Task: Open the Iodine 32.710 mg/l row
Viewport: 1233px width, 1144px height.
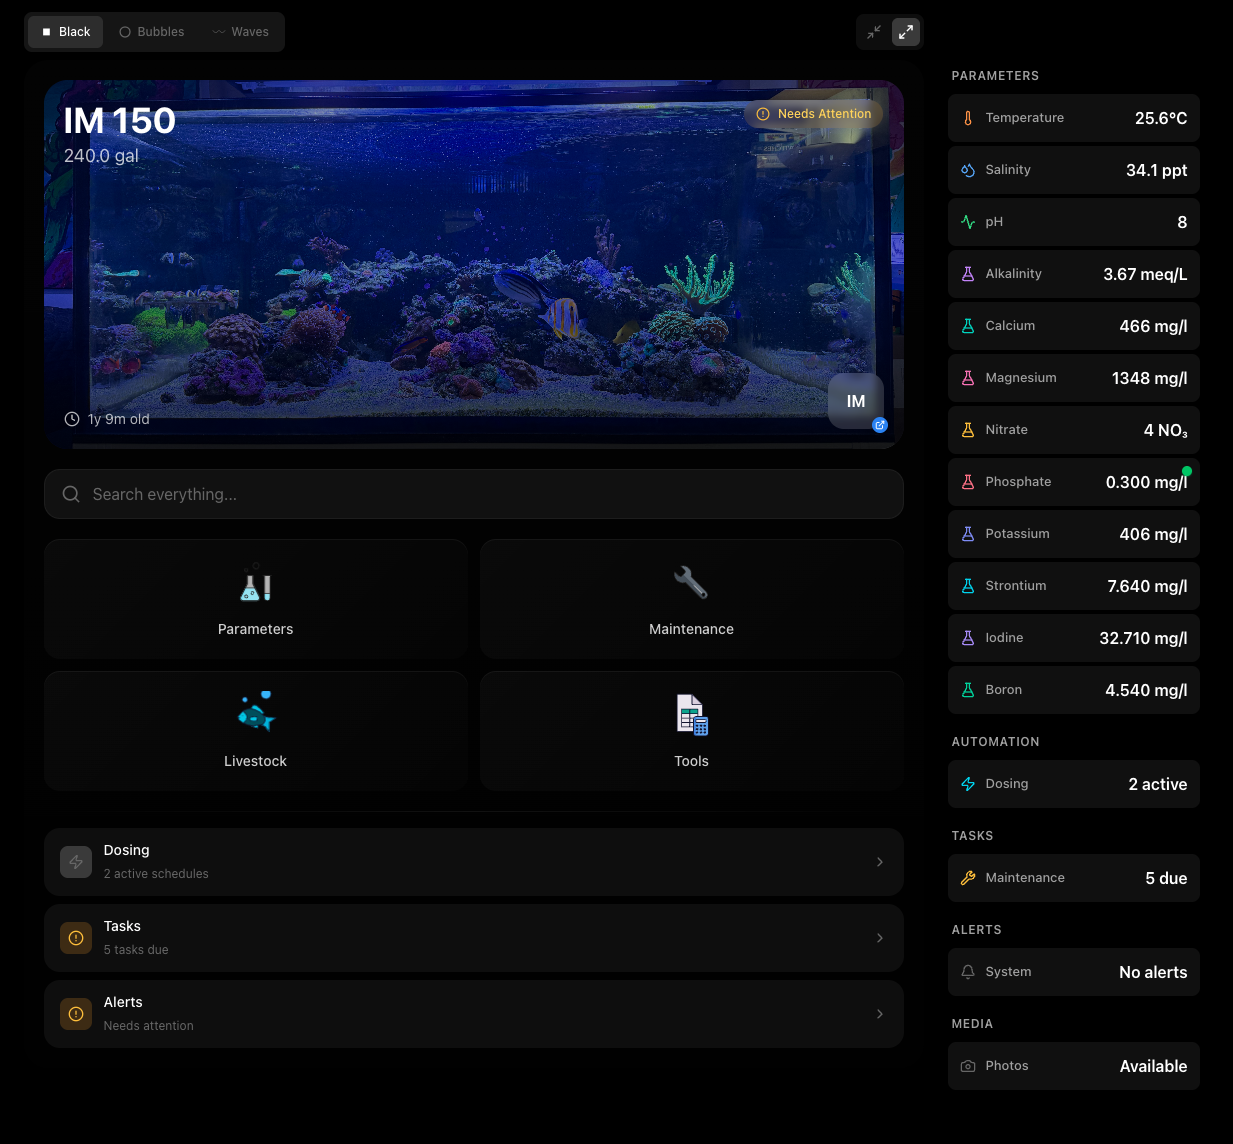Action: pyautogui.click(x=1074, y=638)
